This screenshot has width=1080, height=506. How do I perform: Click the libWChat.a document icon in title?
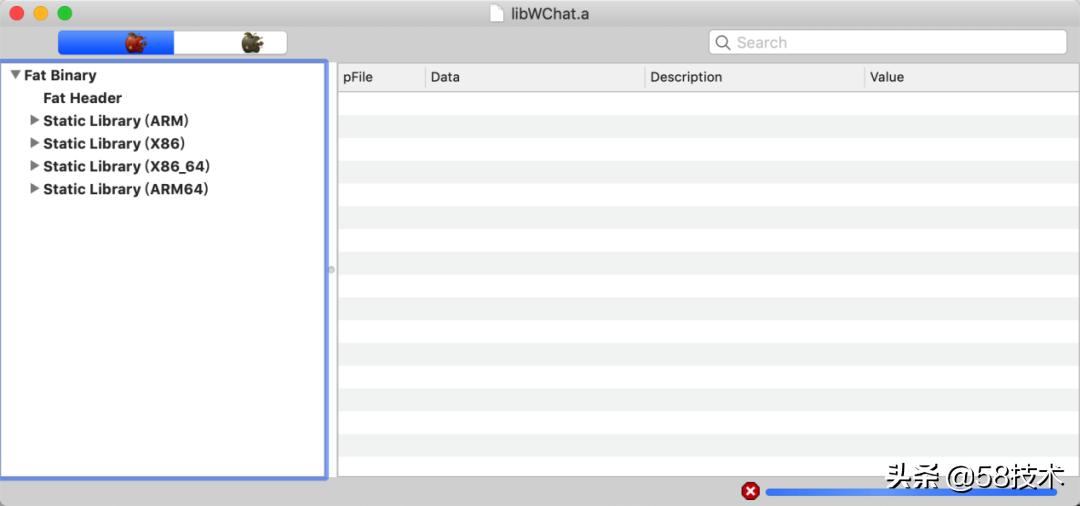(497, 14)
